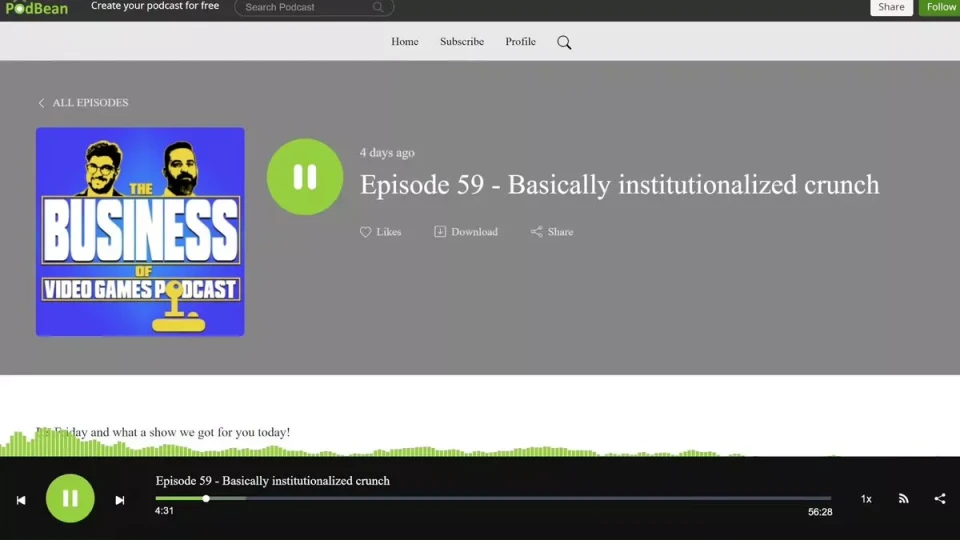Click the episode title in the player bar
Image resolution: width=960 pixels, height=540 pixels.
pyautogui.click(x=272, y=481)
